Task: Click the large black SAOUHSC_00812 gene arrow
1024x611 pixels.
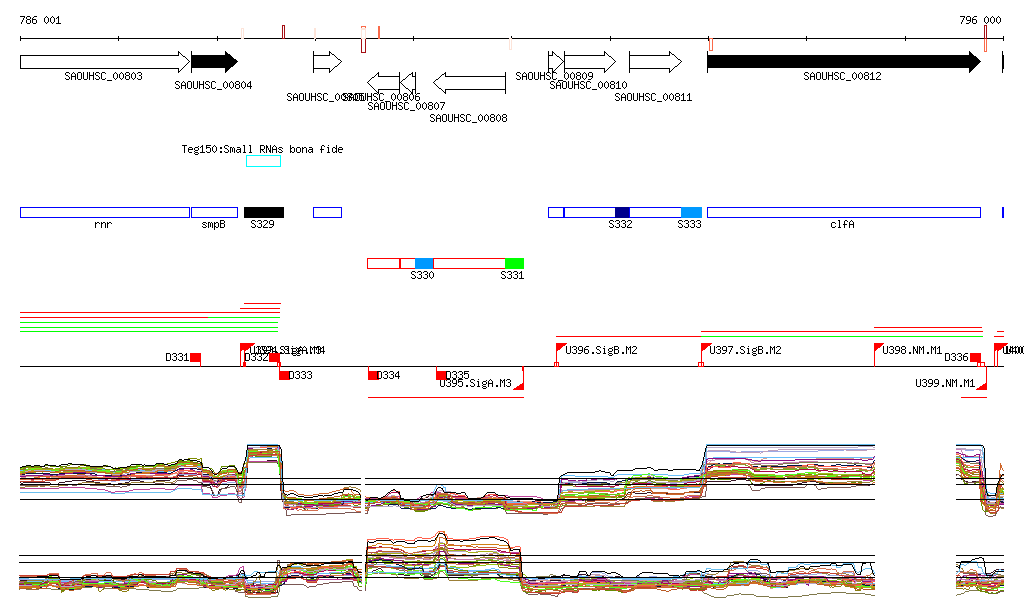Action: click(844, 62)
